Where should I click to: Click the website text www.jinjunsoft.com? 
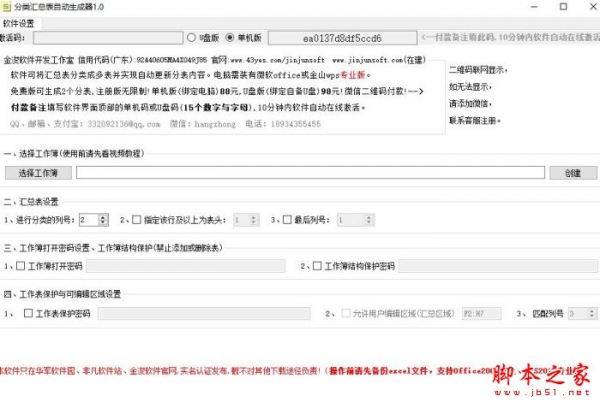point(367,60)
